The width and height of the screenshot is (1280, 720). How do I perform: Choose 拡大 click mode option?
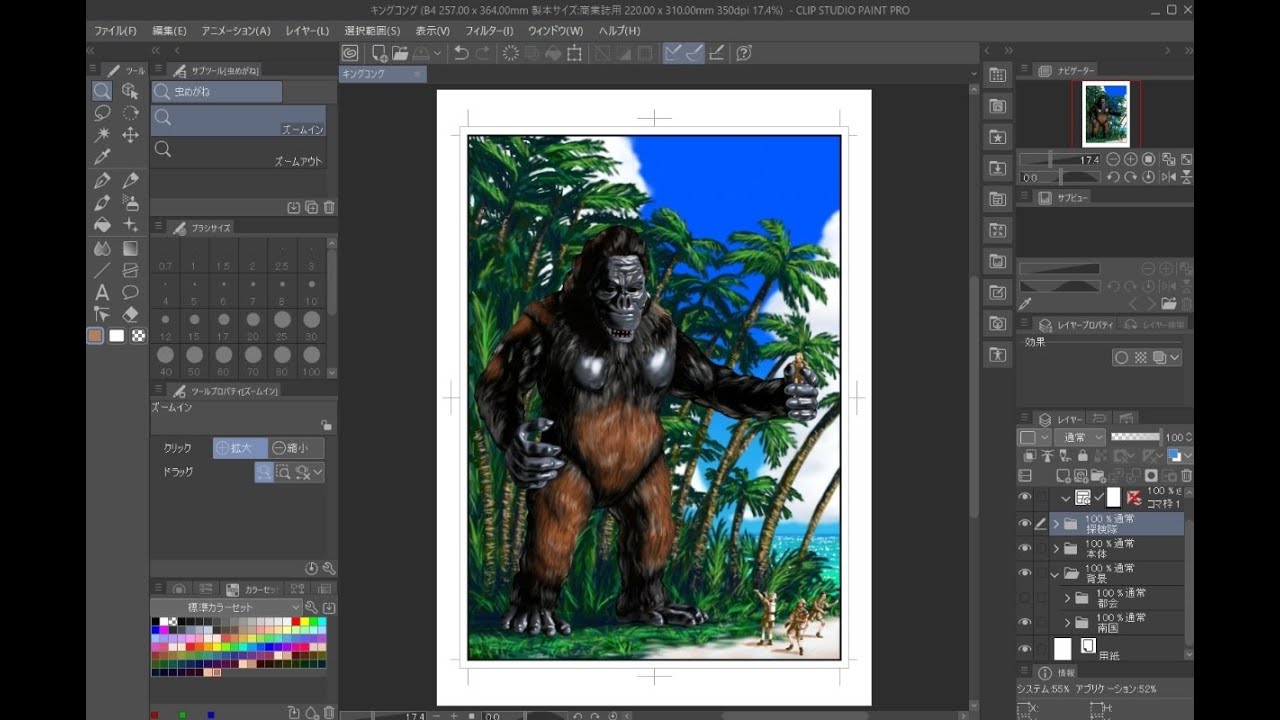click(240, 449)
